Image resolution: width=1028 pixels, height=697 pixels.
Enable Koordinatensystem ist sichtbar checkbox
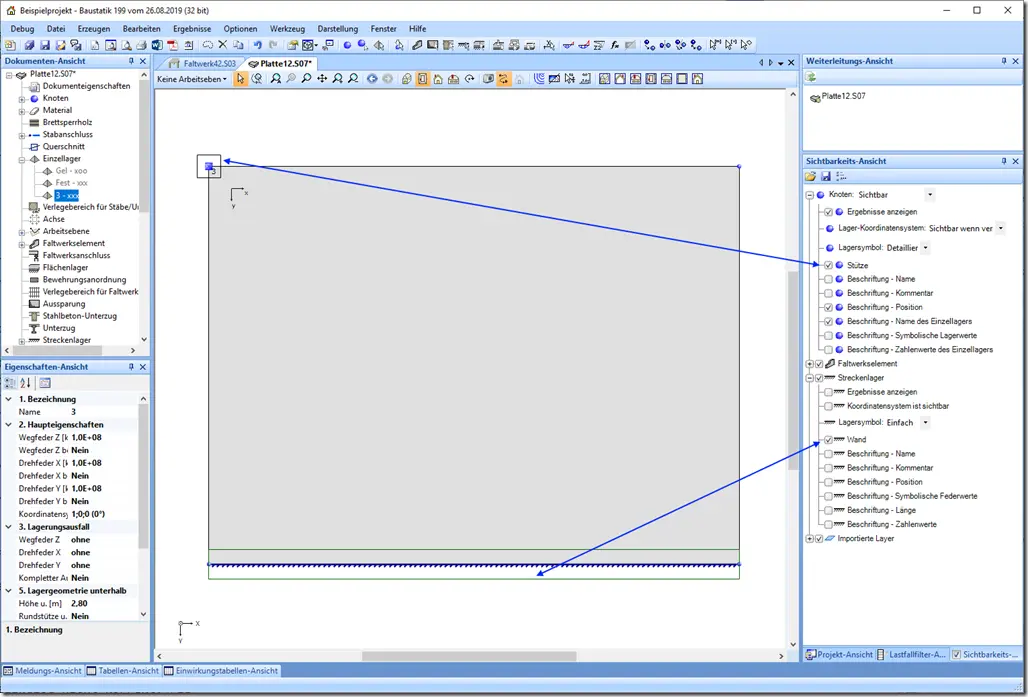(828, 407)
